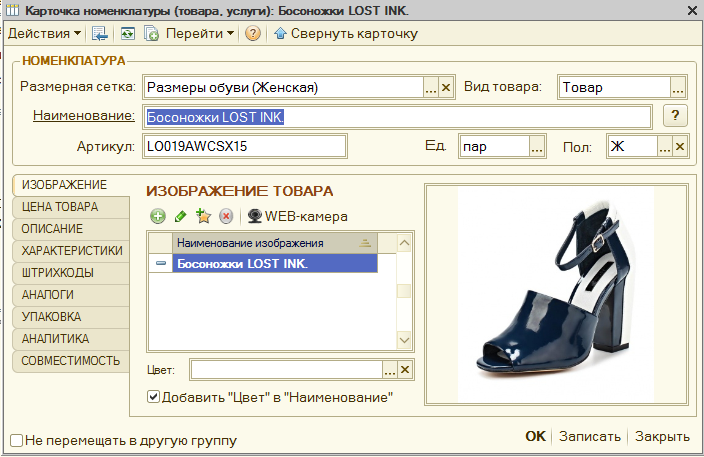Image resolution: width=704 pixels, height=457 pixels.
Task: Switch to the ХАРАКТЕРИСТИКИ tab
Action: point(71,250)
